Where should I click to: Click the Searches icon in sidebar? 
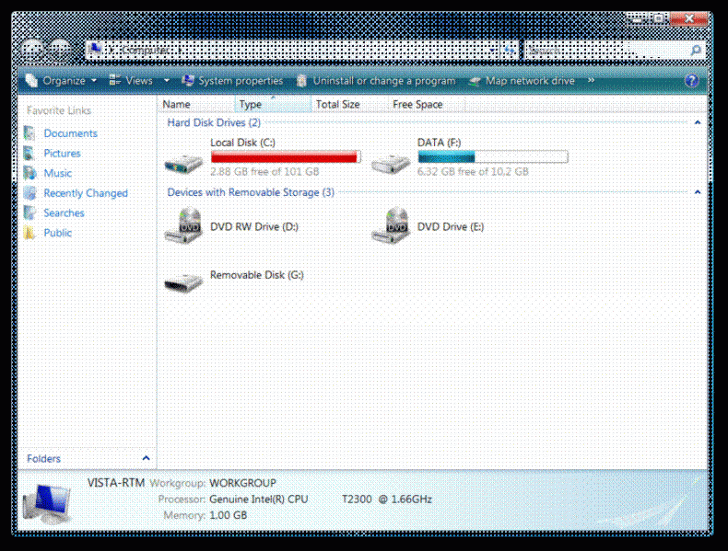30,213
